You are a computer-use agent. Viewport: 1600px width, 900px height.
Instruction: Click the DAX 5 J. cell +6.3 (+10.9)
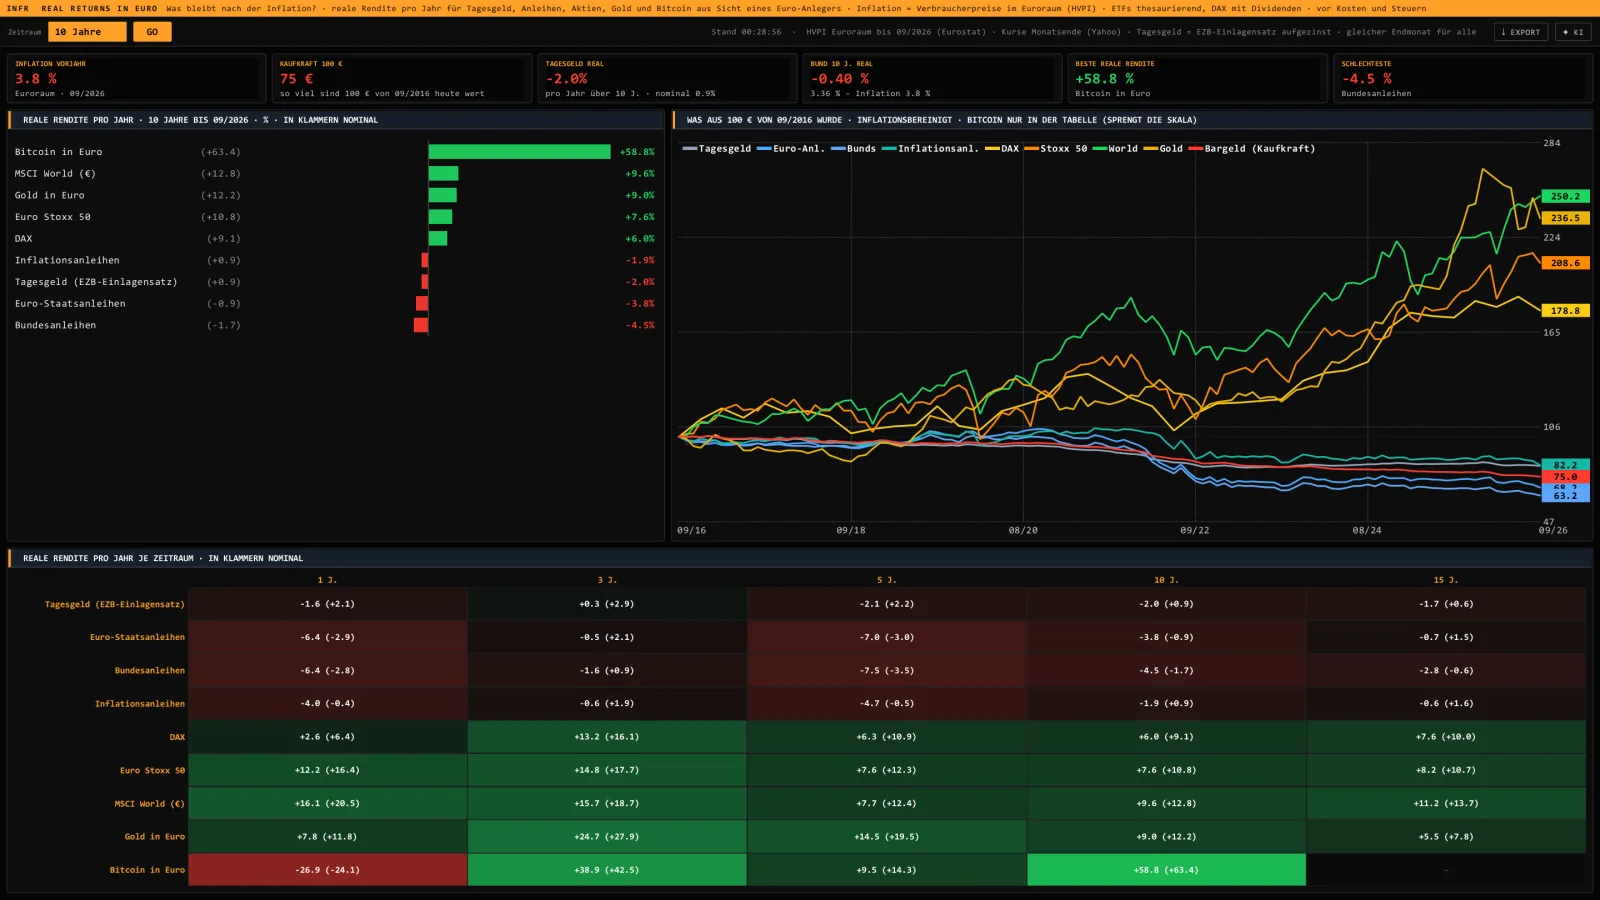click(887, 737)
